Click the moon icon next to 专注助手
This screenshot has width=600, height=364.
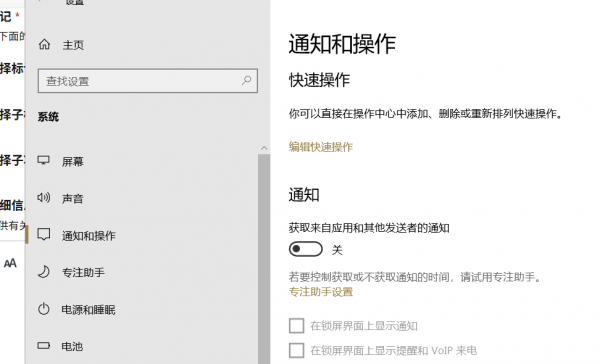point(44,271)
